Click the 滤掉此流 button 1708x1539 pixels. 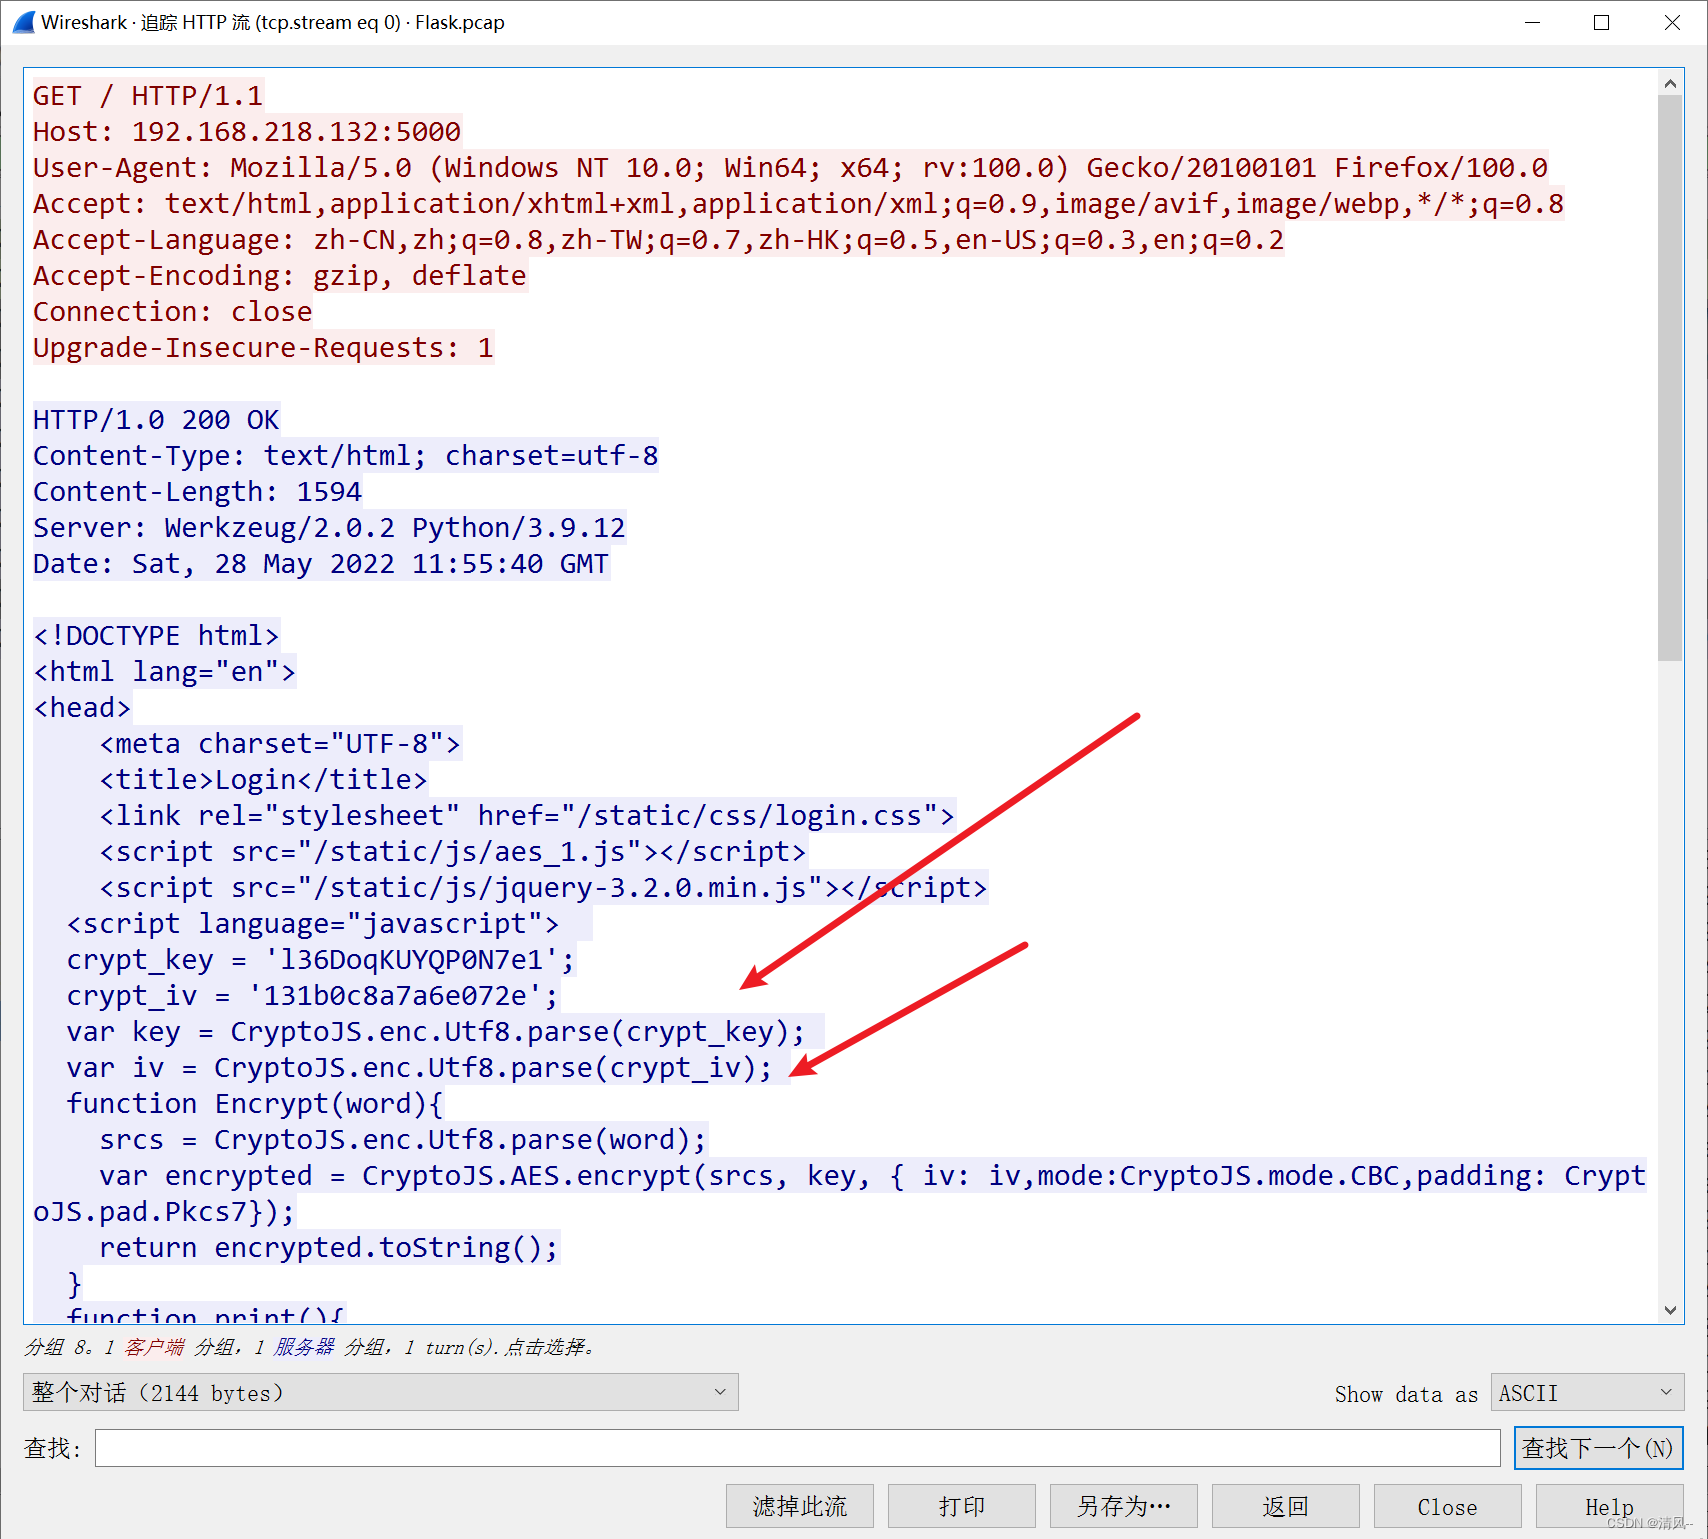pos(799,1506)
